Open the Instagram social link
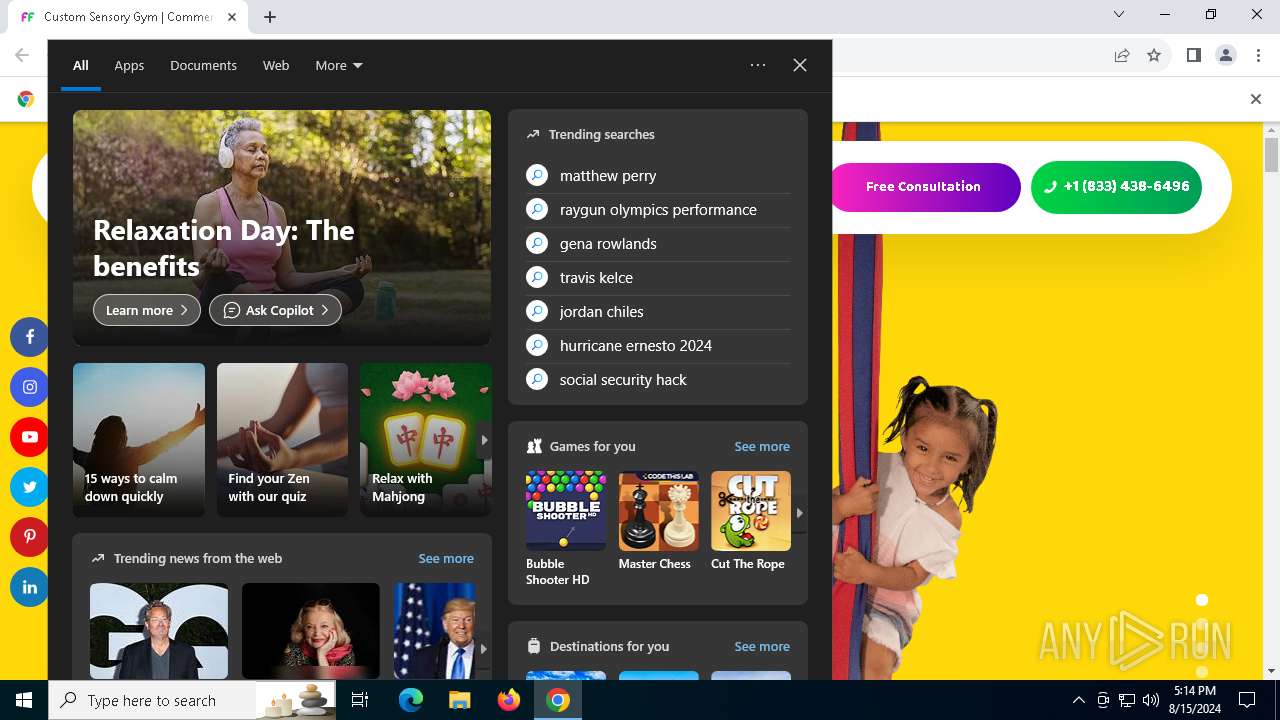Image resolution: width=1280 pixels, height=720 pixels. click(29, 387)
